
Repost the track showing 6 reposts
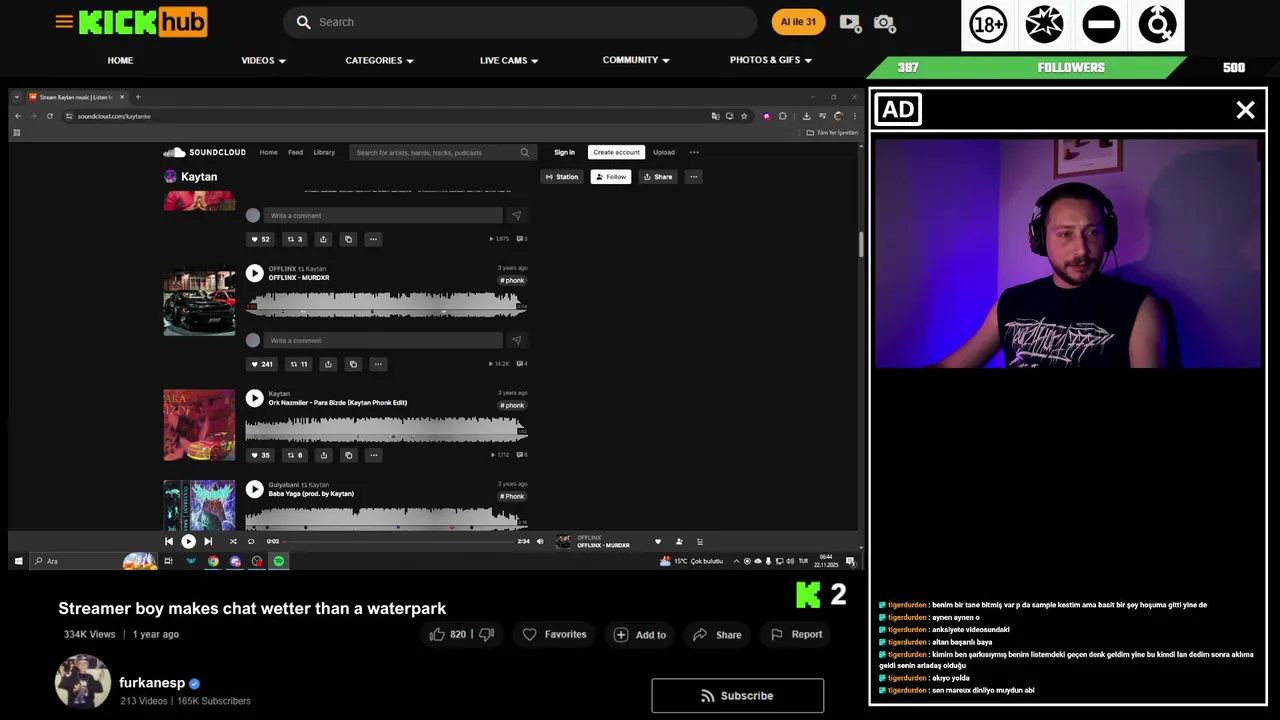(295, 455)
